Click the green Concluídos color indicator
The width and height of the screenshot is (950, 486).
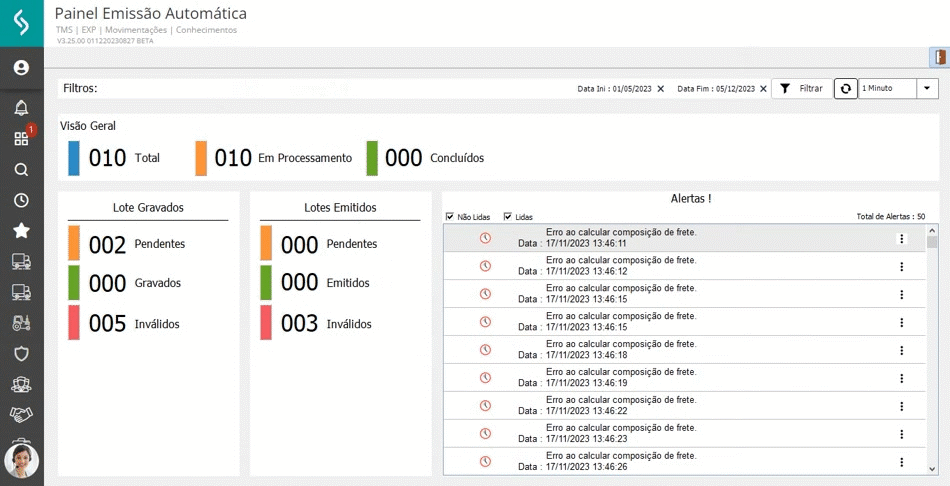pos(372,158)
